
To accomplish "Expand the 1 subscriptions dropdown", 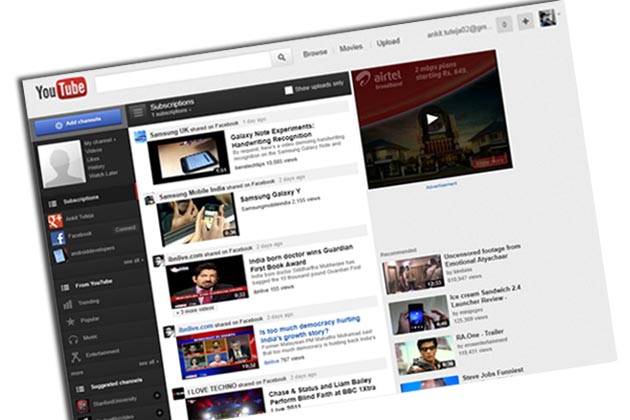I will point(171,112).
